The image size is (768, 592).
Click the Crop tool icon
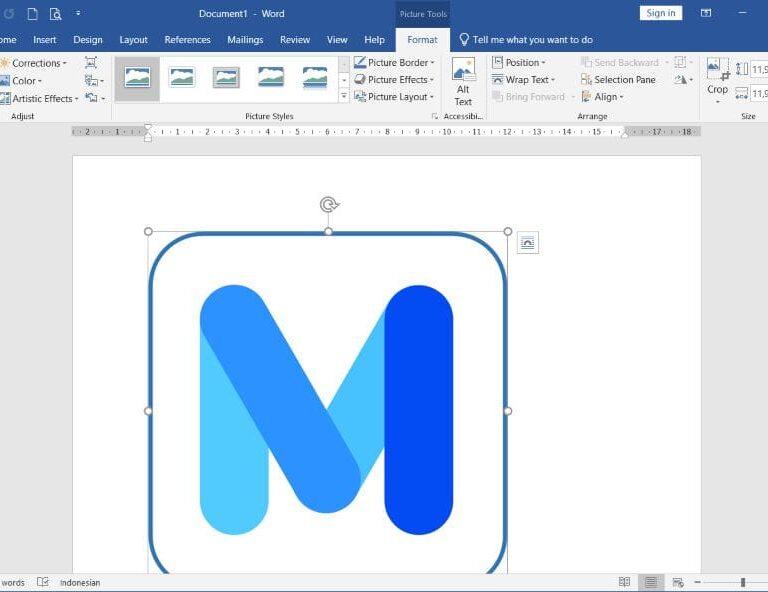[x=717, y=71]
